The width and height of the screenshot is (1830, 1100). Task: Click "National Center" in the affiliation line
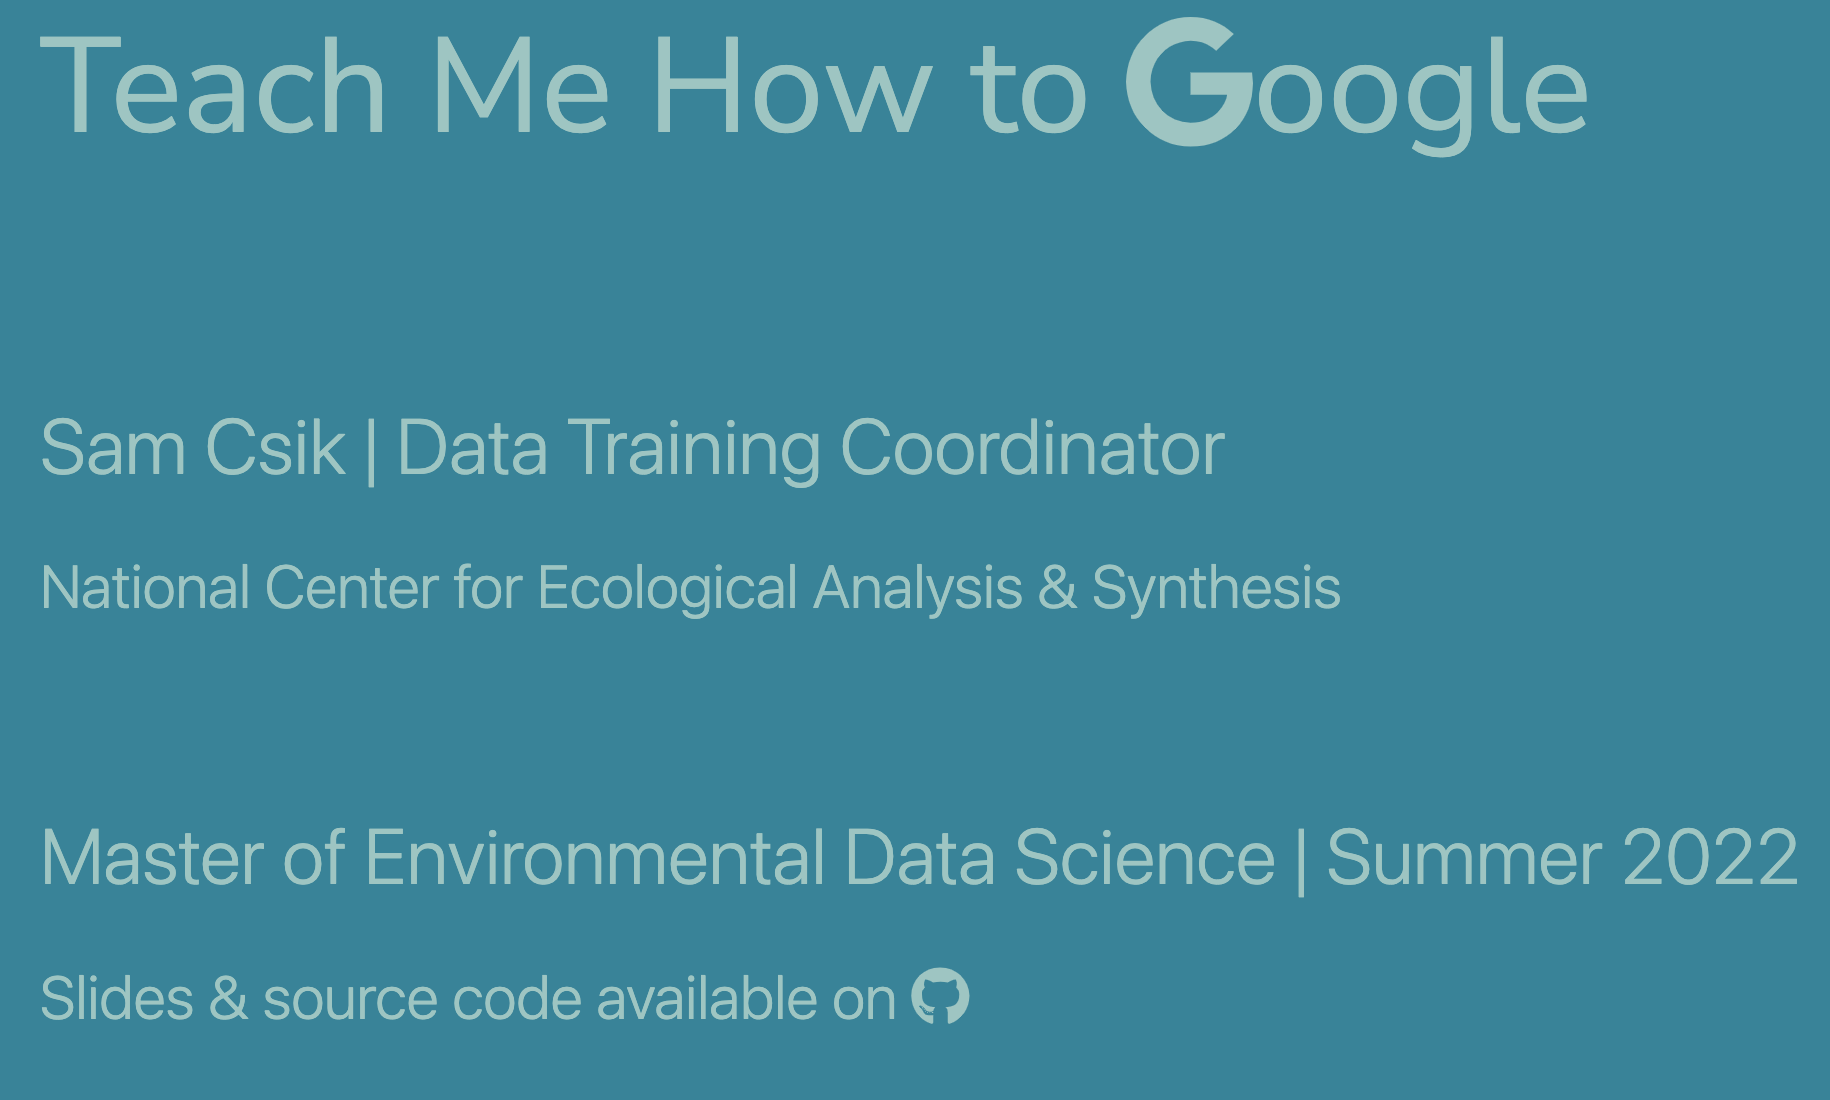point(240,587)
